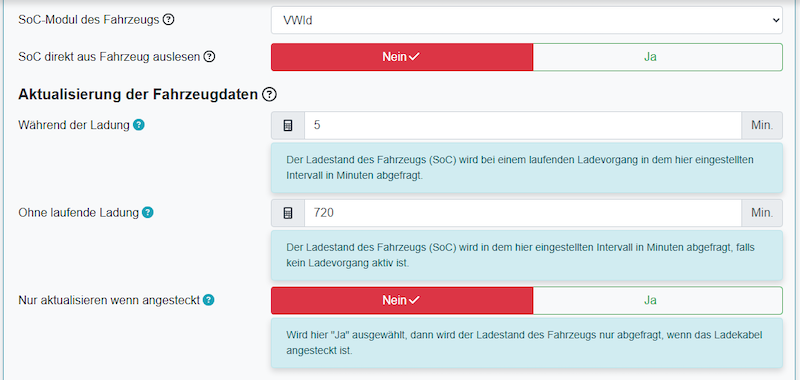Click the Nur aktualisieren wenn angesteckt label

coord(109,300)
